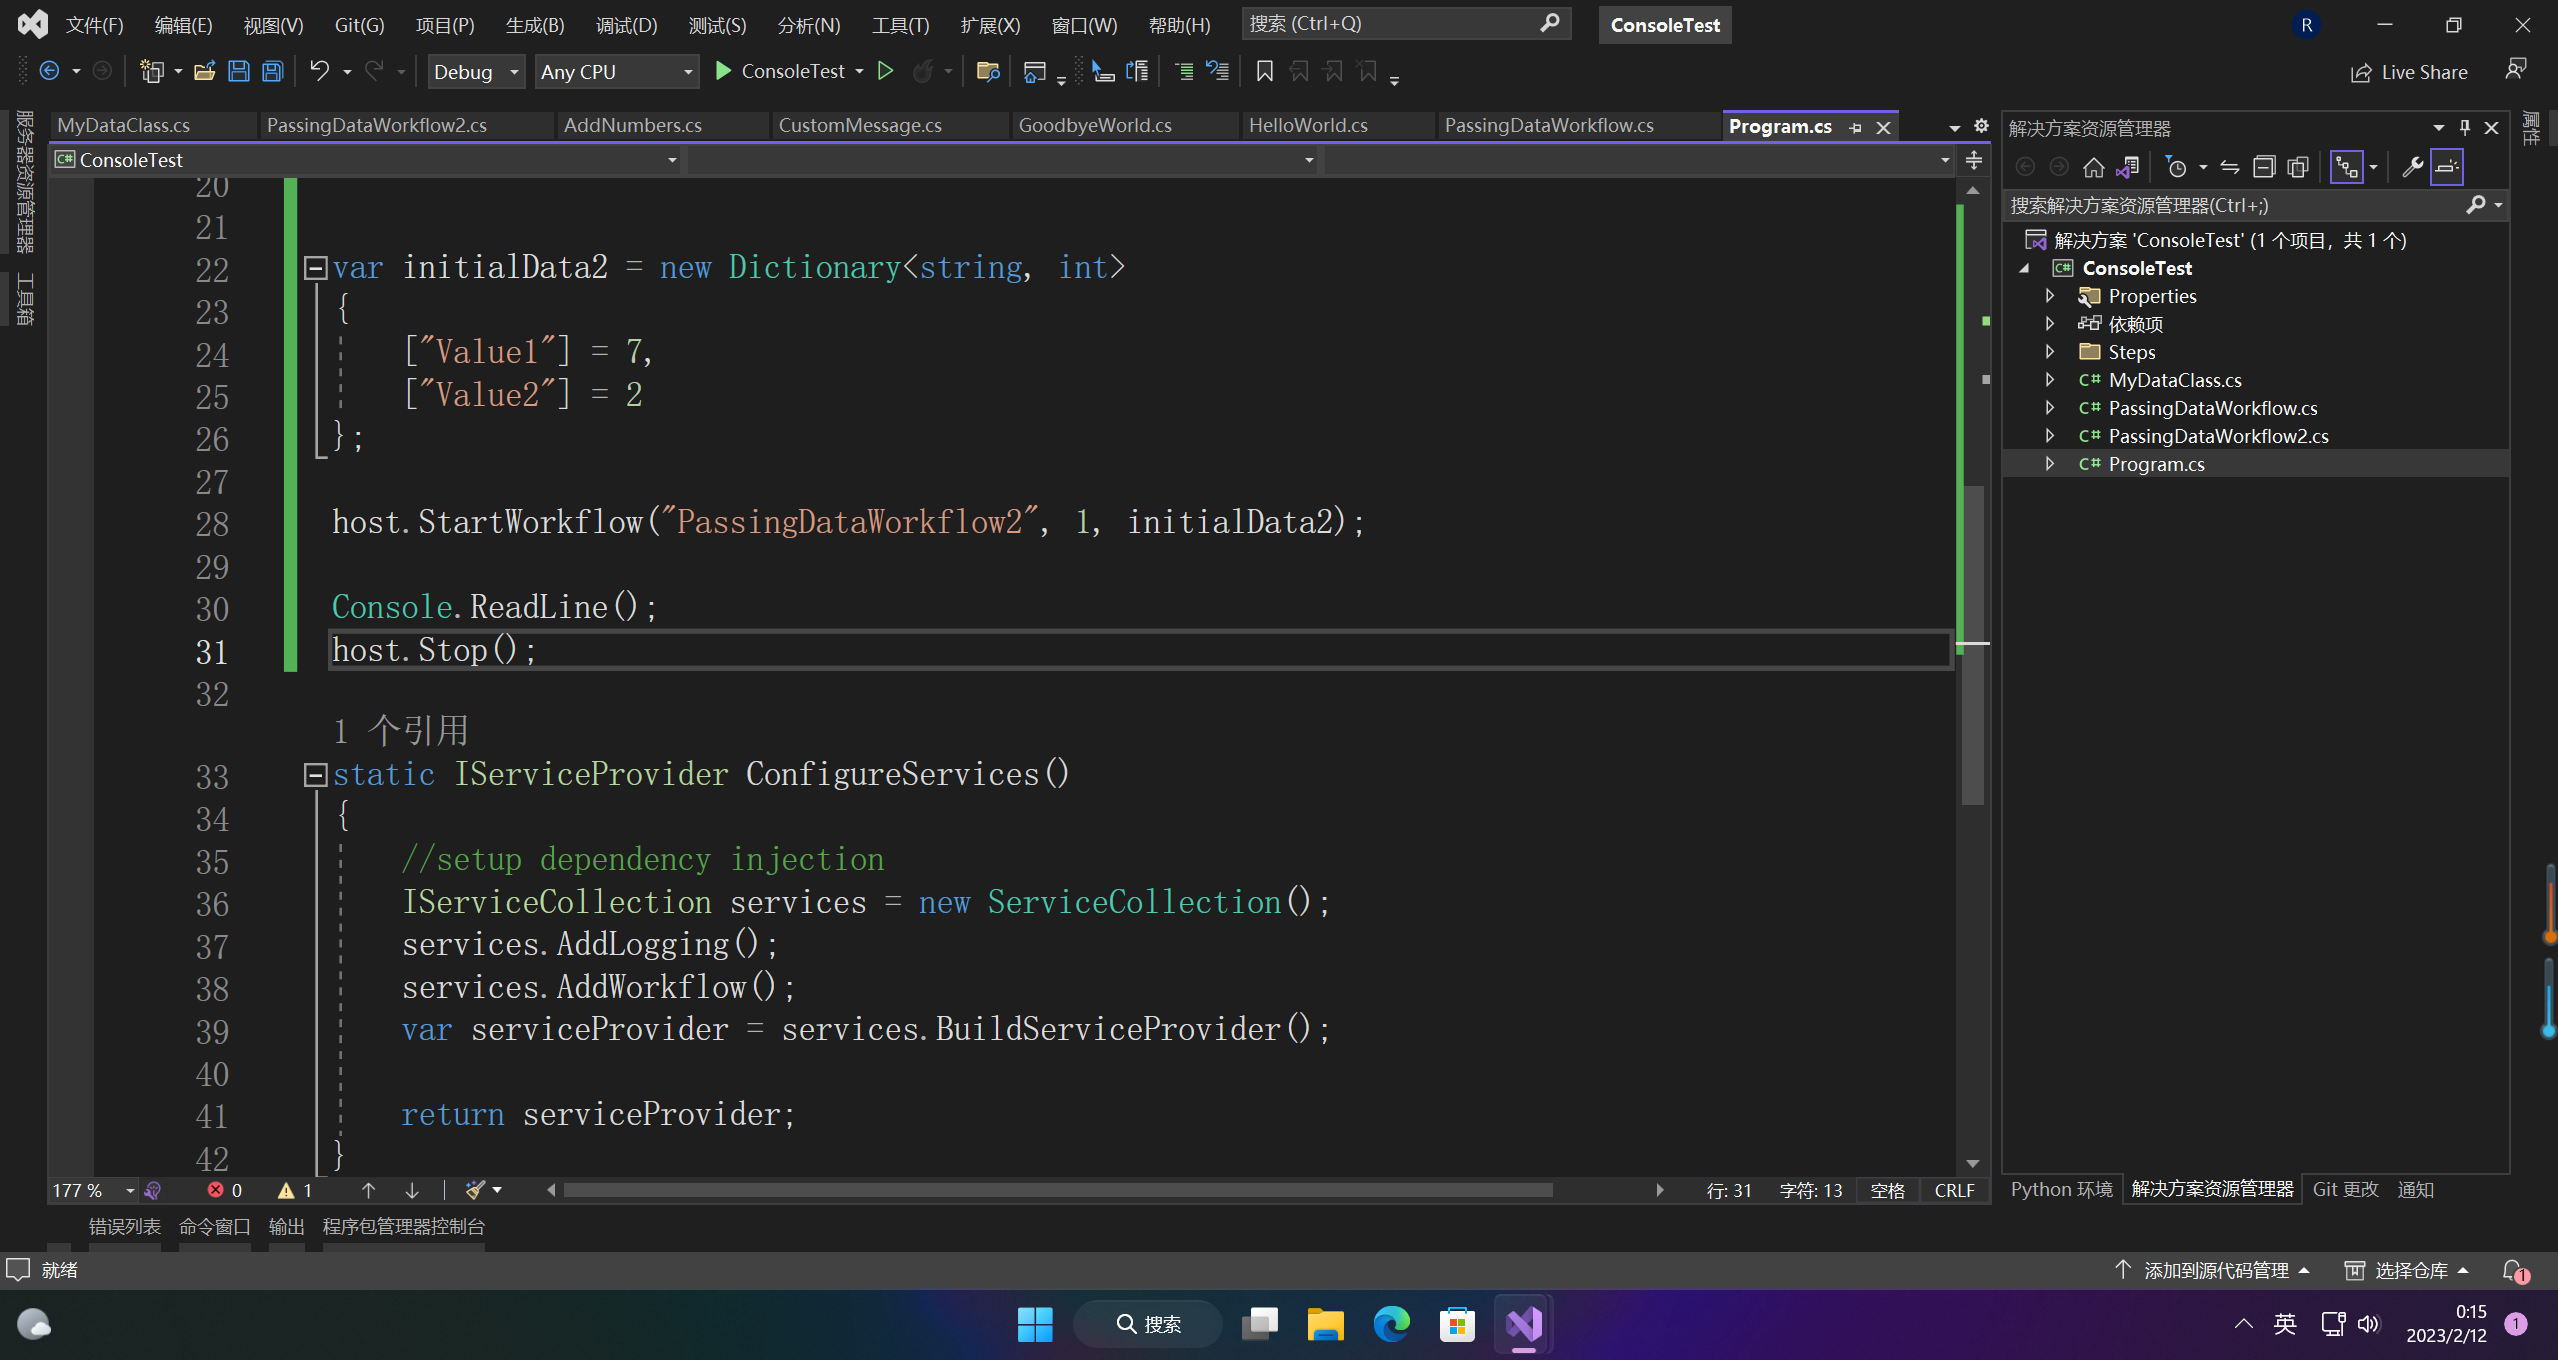Toggle the preview selected items button
2558x1360 pixels.
tap(2446, 167)
